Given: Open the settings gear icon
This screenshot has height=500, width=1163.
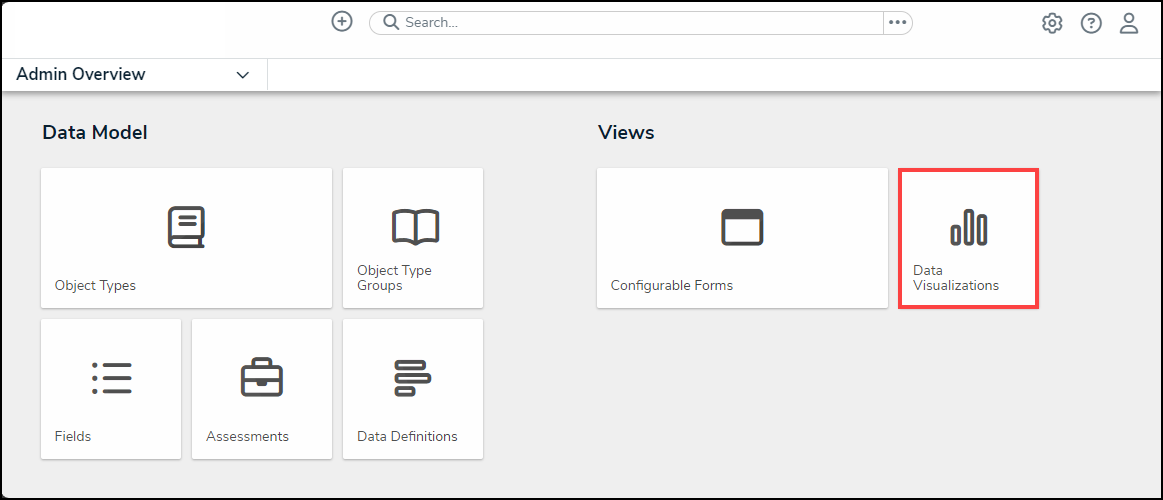Looking at the screenshot, I should coord(1052,23).
